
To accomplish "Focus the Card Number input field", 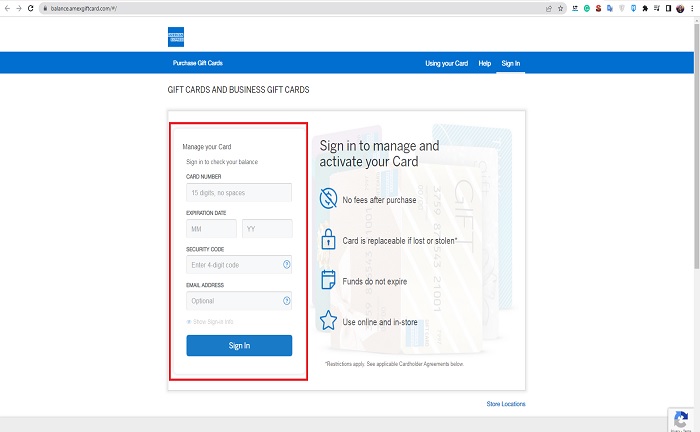I will [239, 192].
